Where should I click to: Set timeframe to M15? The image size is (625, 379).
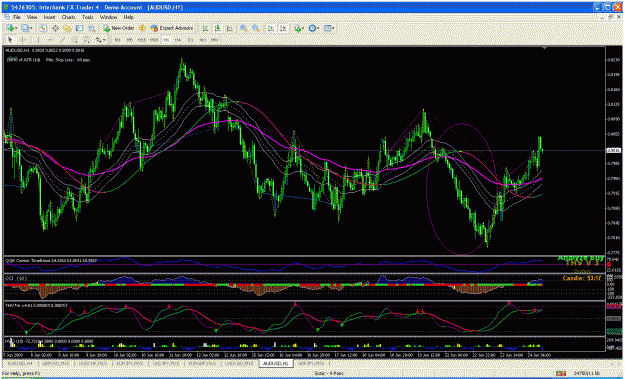point(142,40)
